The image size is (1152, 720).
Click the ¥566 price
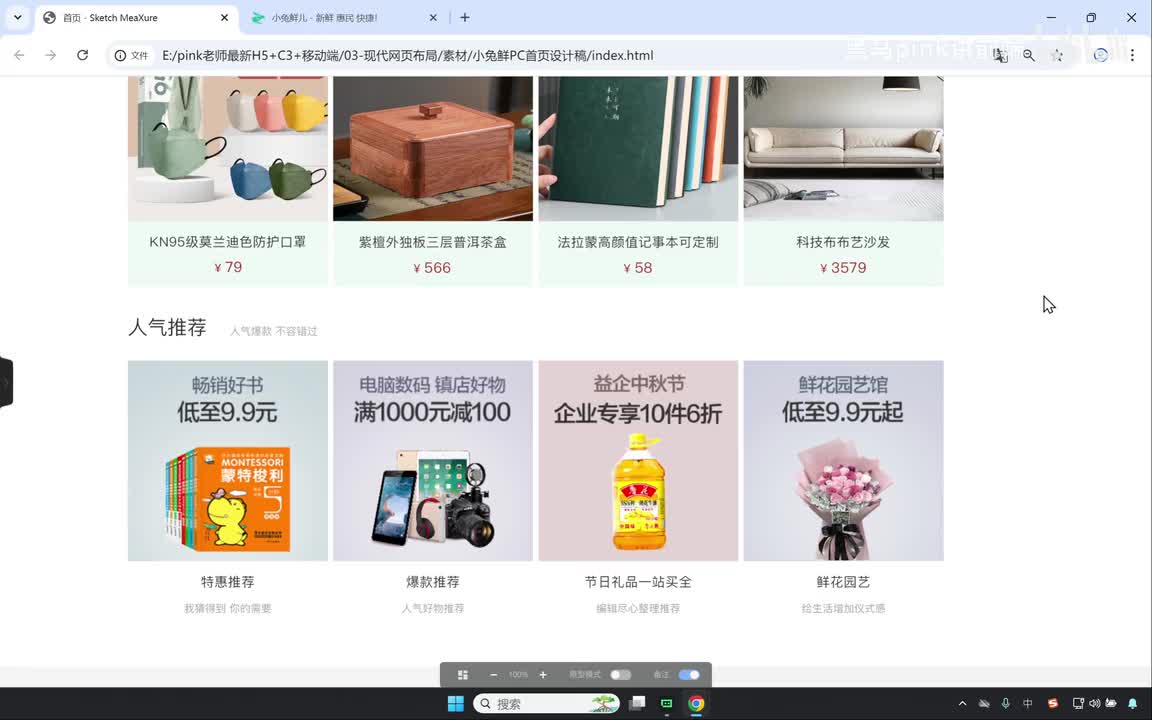pos(433,267)
